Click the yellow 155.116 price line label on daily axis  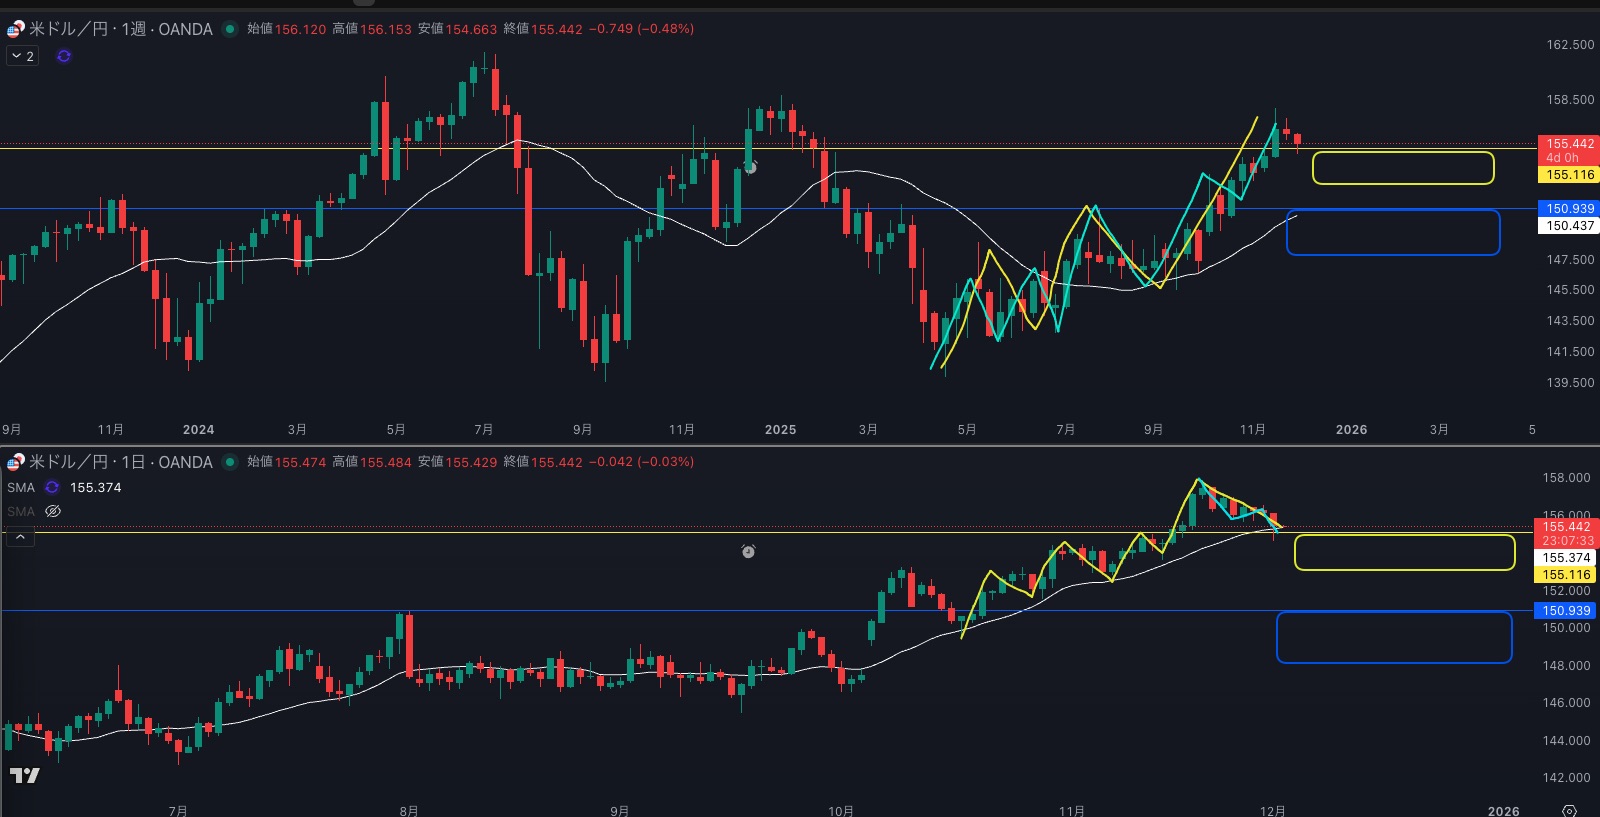coord(1565,575)
